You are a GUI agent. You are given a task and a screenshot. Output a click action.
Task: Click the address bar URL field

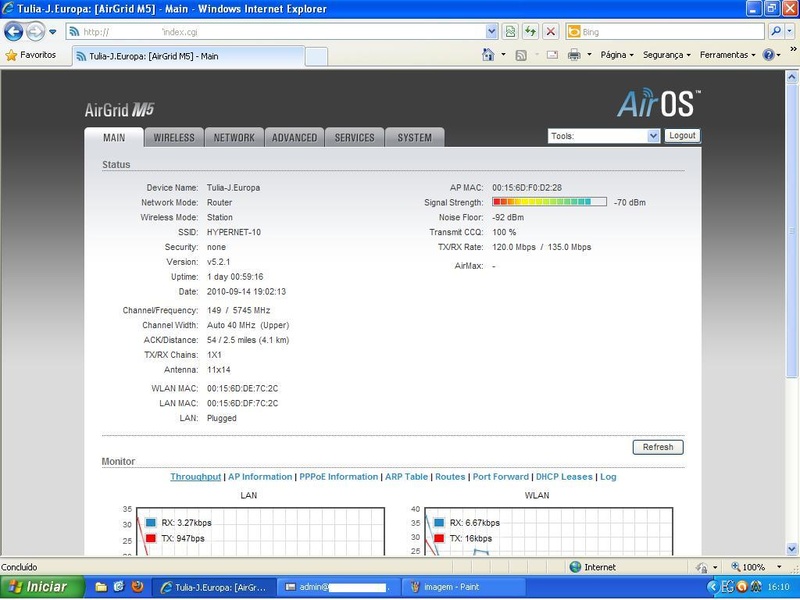click(x=276, y=32)
